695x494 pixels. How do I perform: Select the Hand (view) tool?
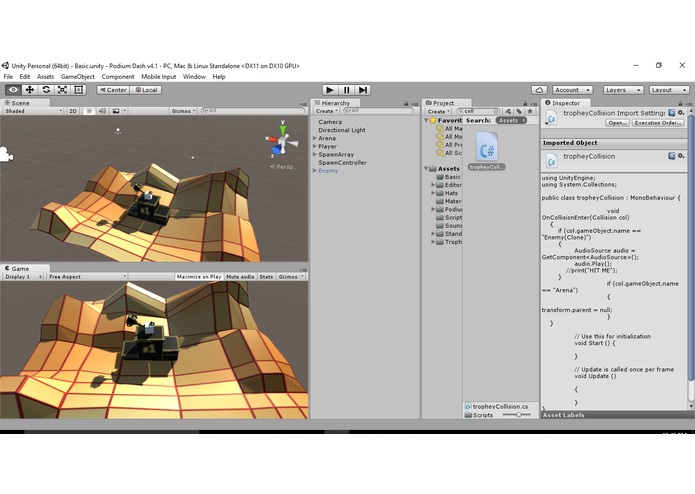13,90
